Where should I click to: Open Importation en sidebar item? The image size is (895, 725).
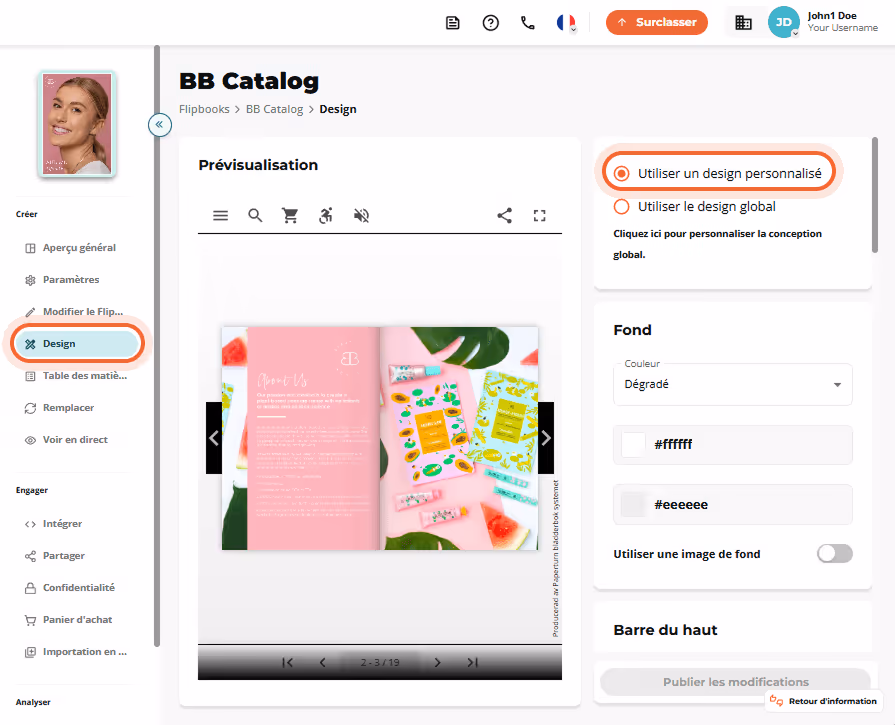tap(77, 651)
